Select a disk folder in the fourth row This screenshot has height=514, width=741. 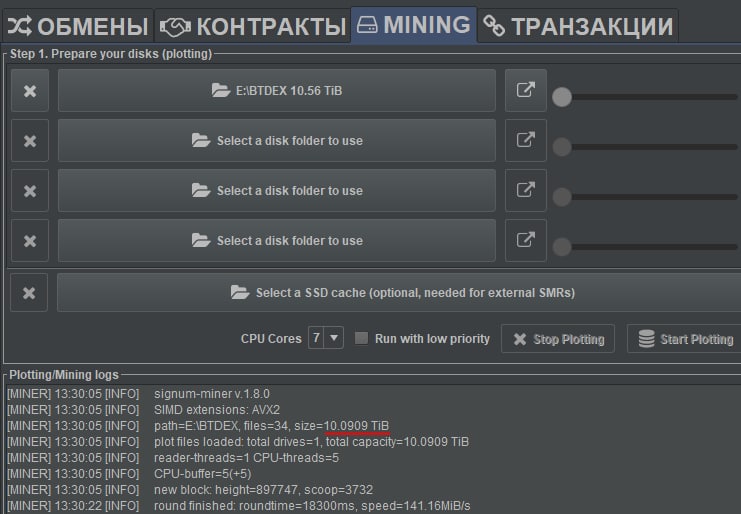click(277, 241)
